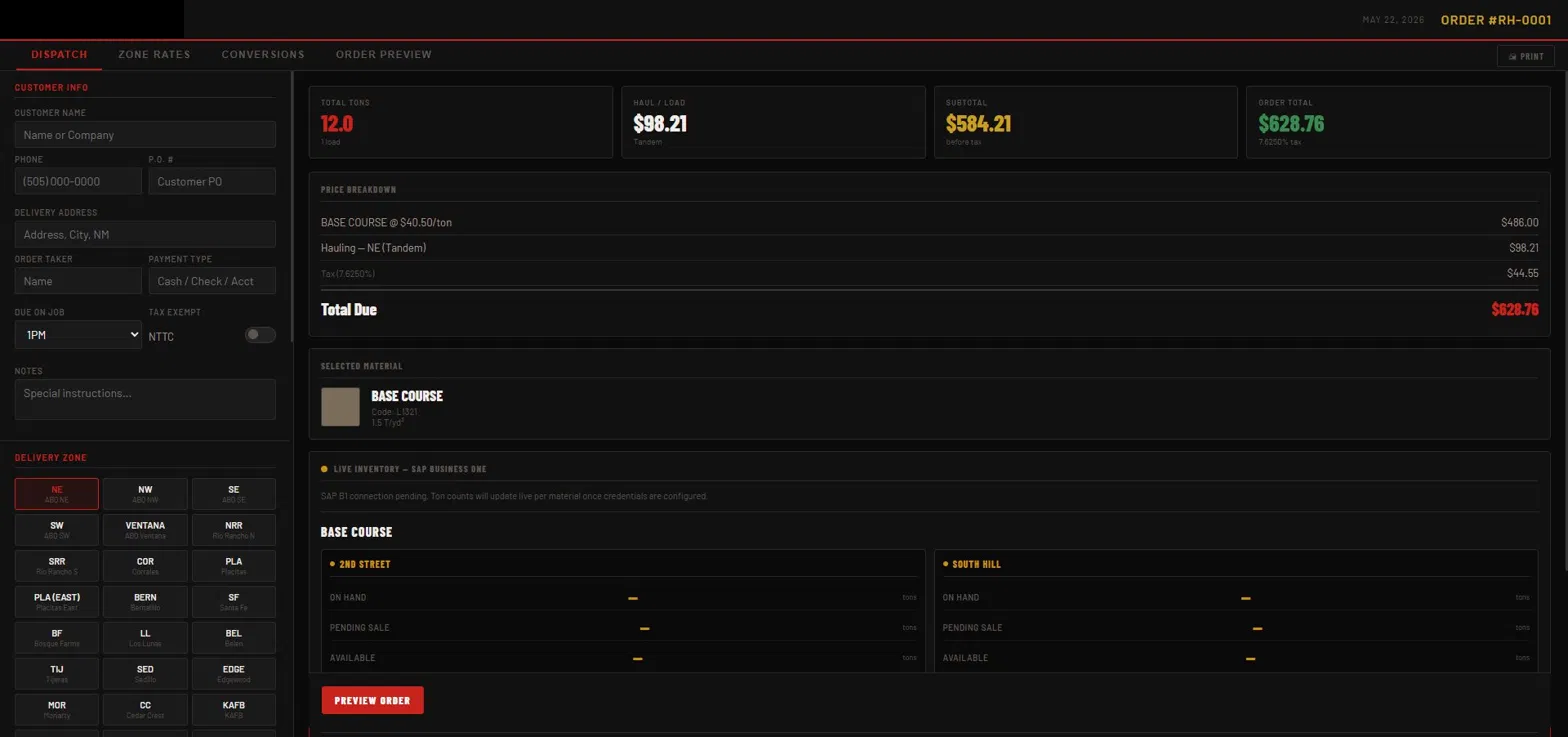Click the Subtotal $584.21 value
The image size is (1568, 737).
click(x=978, y=124)
